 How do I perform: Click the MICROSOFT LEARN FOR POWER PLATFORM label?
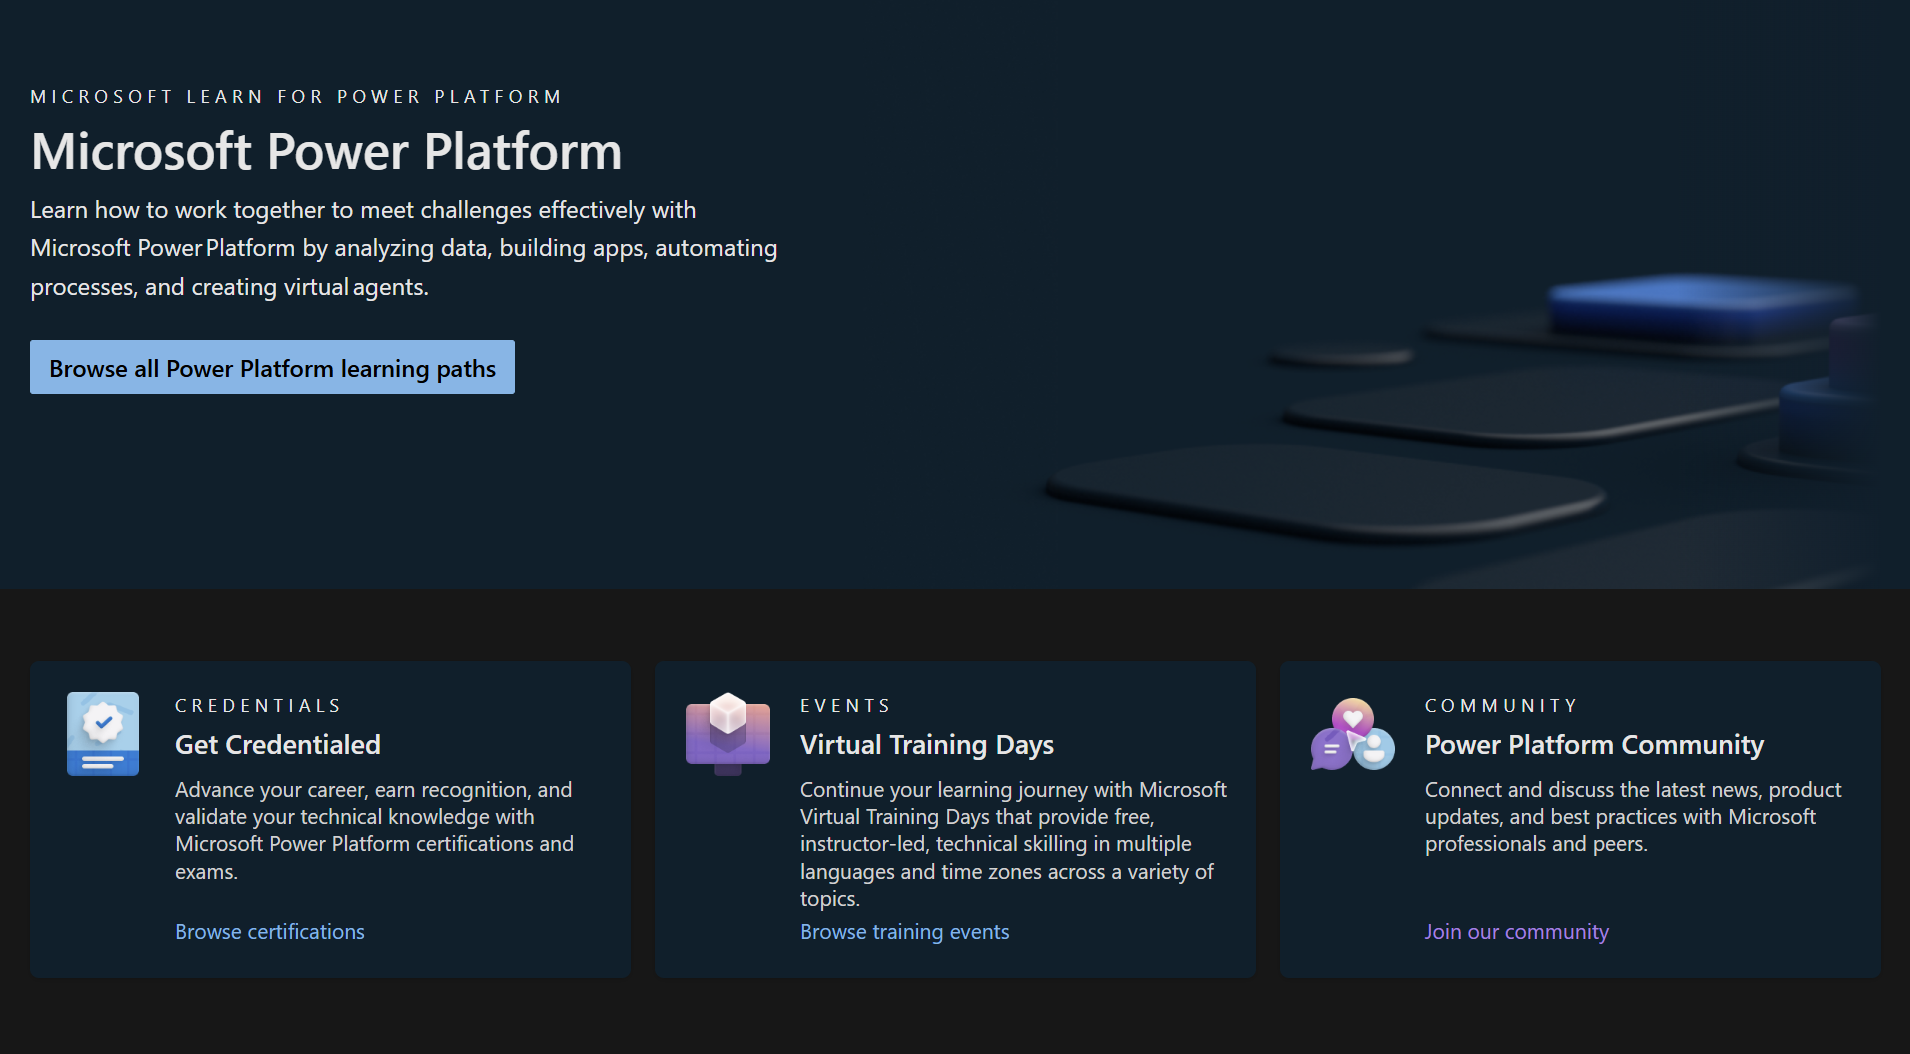(296, 97)
